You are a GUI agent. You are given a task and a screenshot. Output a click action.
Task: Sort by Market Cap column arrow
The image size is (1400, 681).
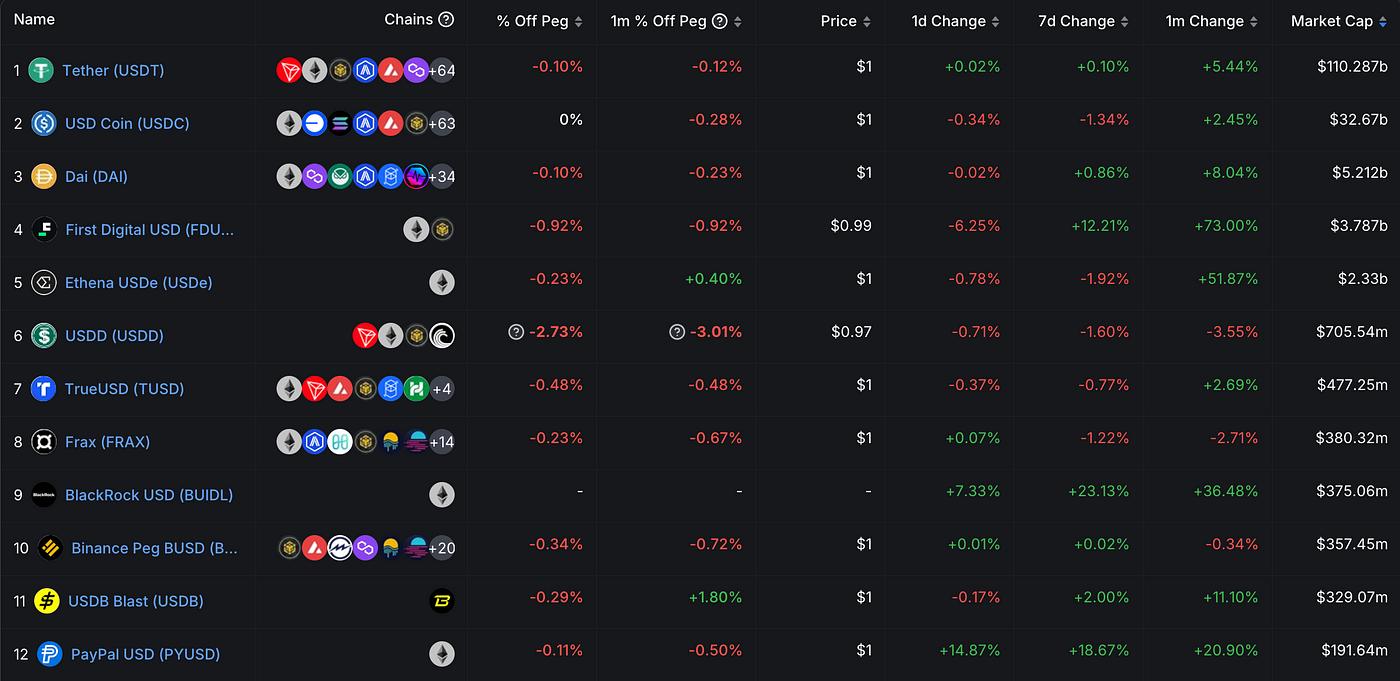point(1382,21)
